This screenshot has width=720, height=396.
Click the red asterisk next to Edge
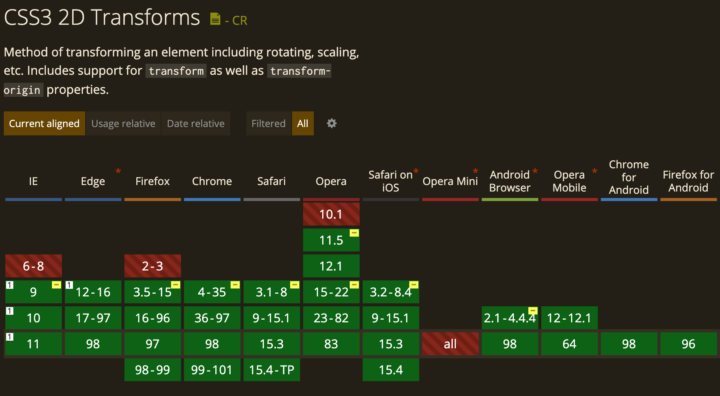point(118,171)
